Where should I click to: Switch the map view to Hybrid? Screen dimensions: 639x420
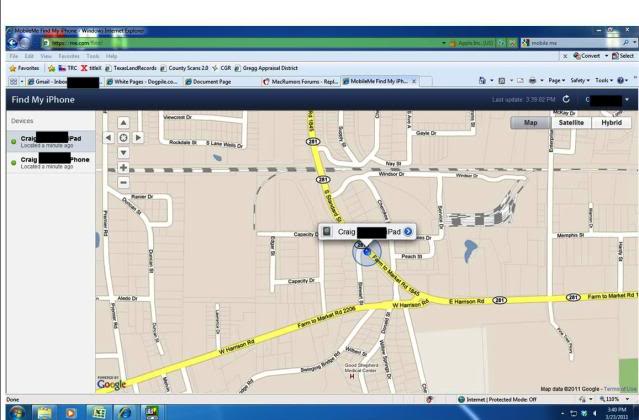[611, 123]
